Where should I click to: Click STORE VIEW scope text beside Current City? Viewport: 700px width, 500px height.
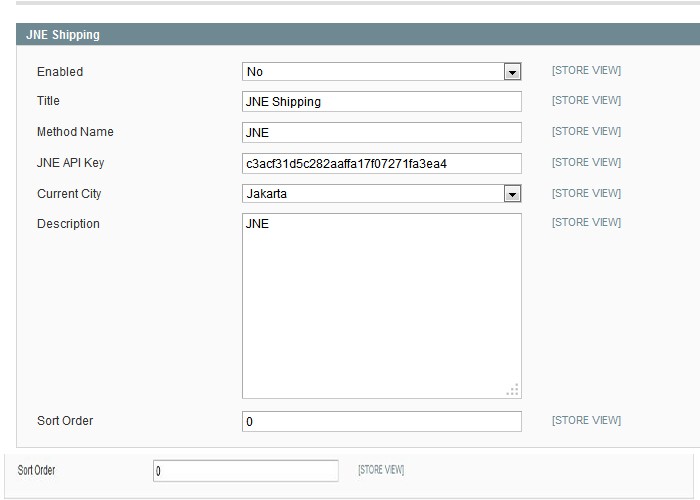[x=586, y=193]
